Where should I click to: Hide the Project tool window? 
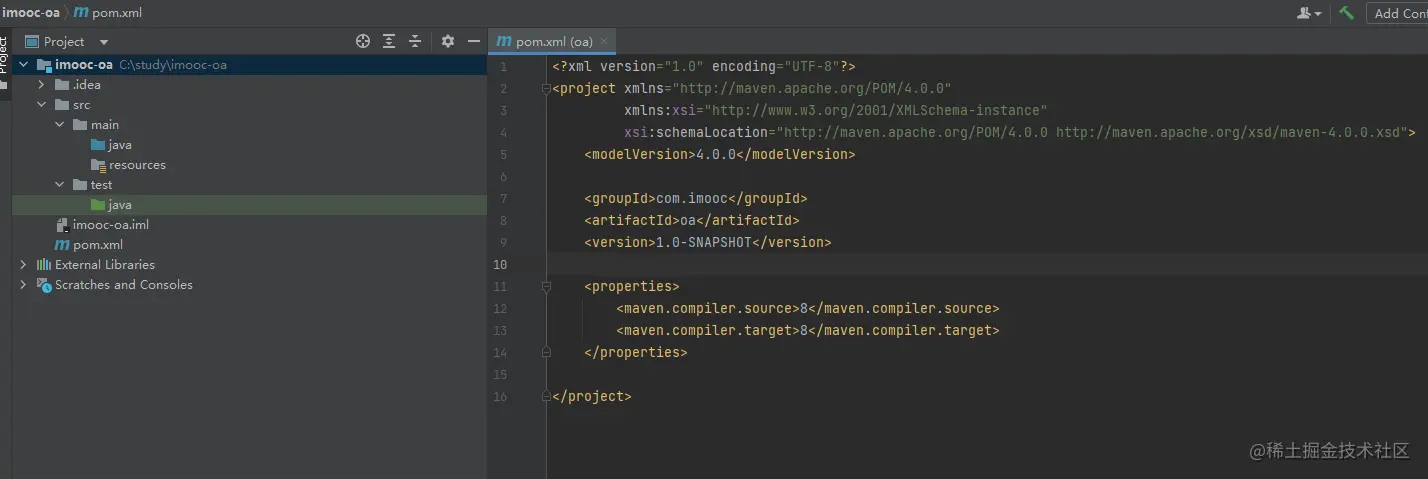[474, 41]
